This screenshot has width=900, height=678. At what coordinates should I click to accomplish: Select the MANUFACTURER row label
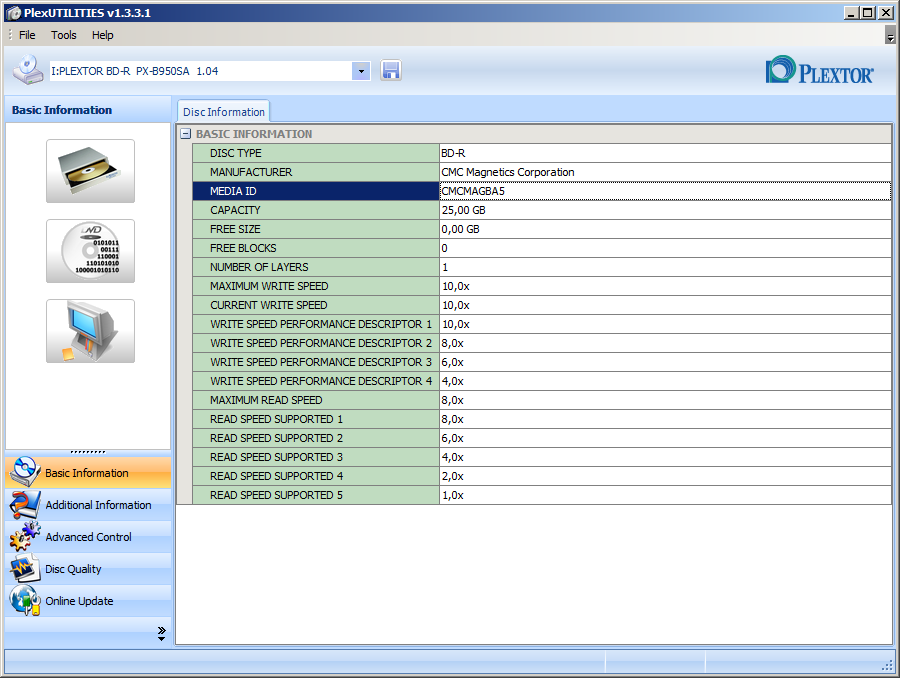coord(316,172)
